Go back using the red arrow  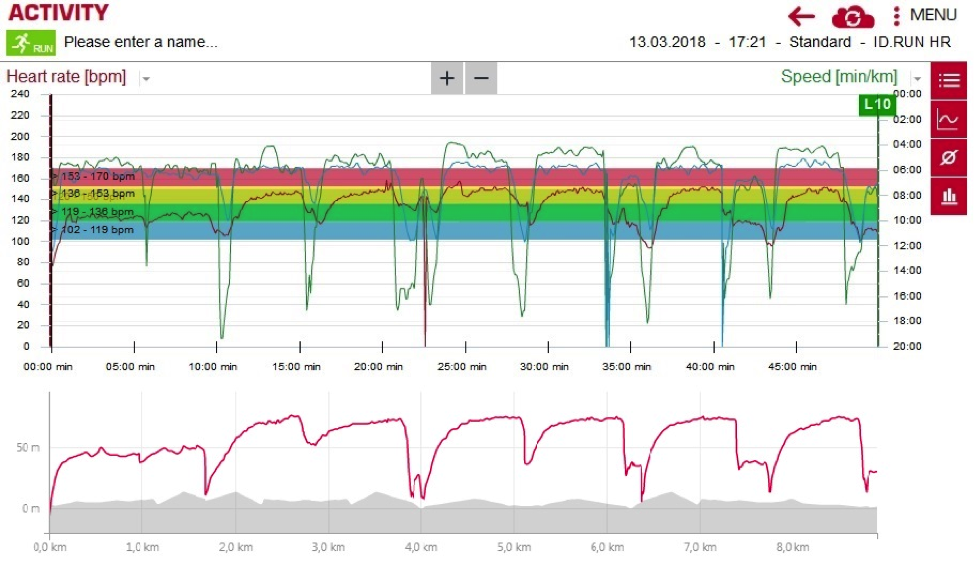pos(801,16)
